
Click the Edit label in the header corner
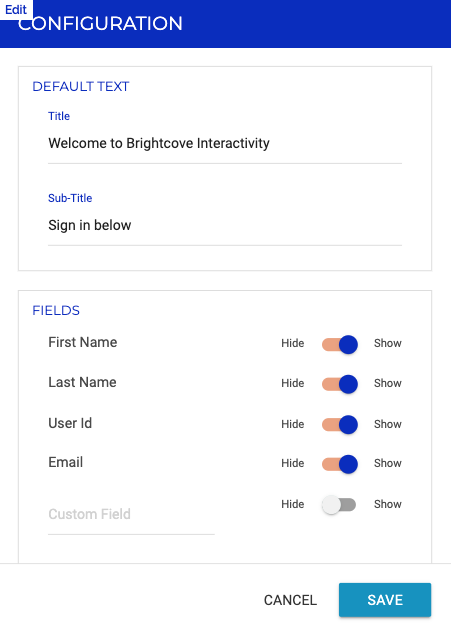point(16,9)
